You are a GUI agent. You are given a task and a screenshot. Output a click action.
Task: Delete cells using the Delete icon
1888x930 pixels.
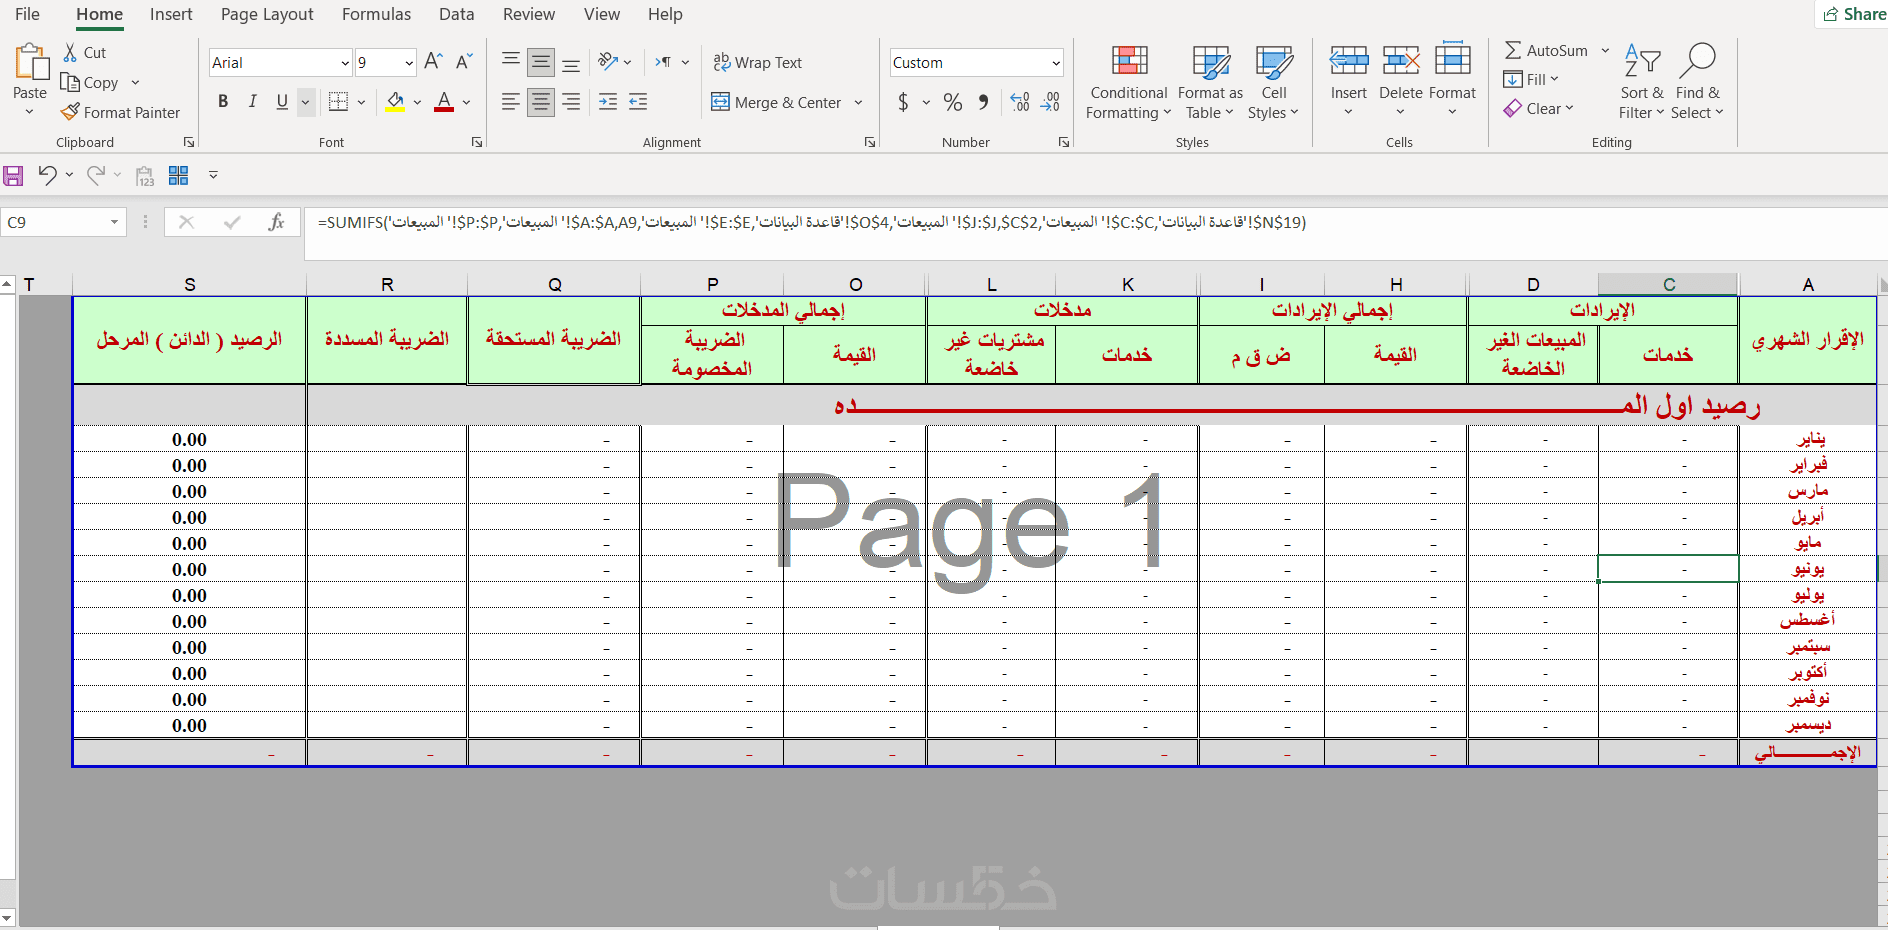[1400, 60]
